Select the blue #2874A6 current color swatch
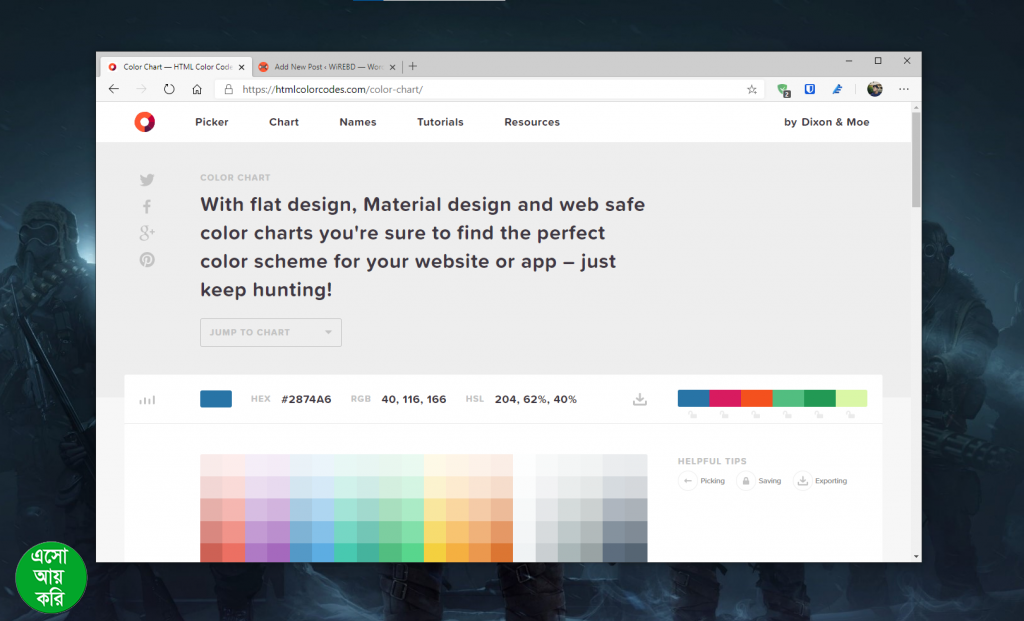This screenshot has width=1024, height=621. point(216,399)
